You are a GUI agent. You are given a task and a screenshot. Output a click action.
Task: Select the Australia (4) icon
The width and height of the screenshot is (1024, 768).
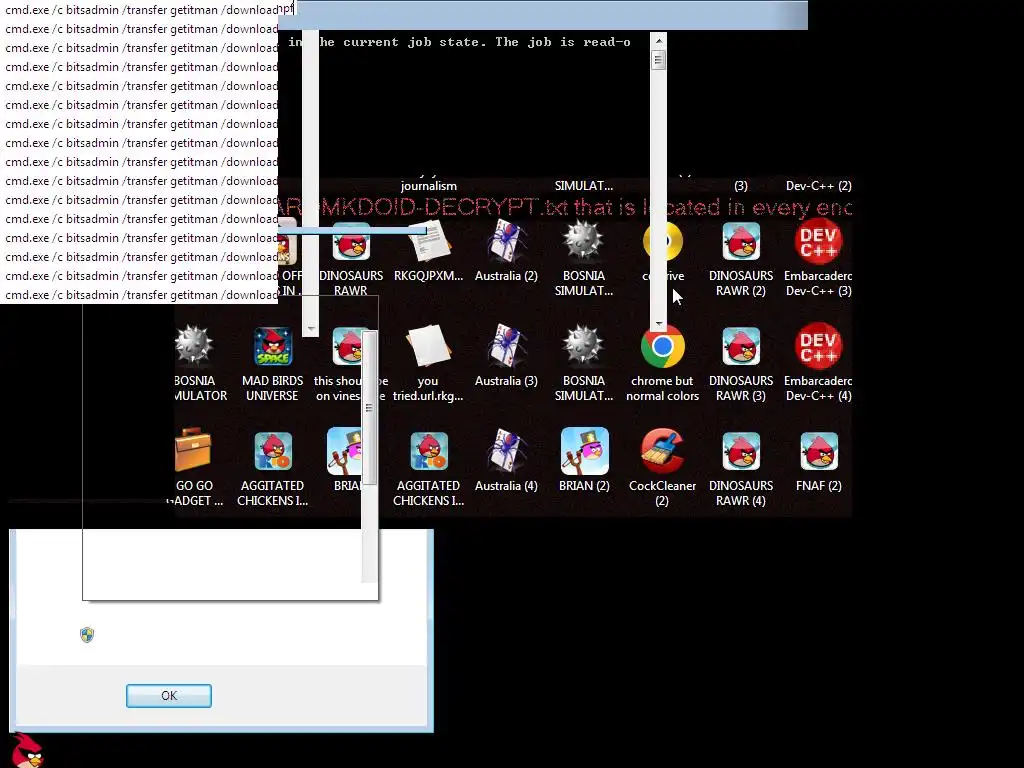tap(506, 450)
